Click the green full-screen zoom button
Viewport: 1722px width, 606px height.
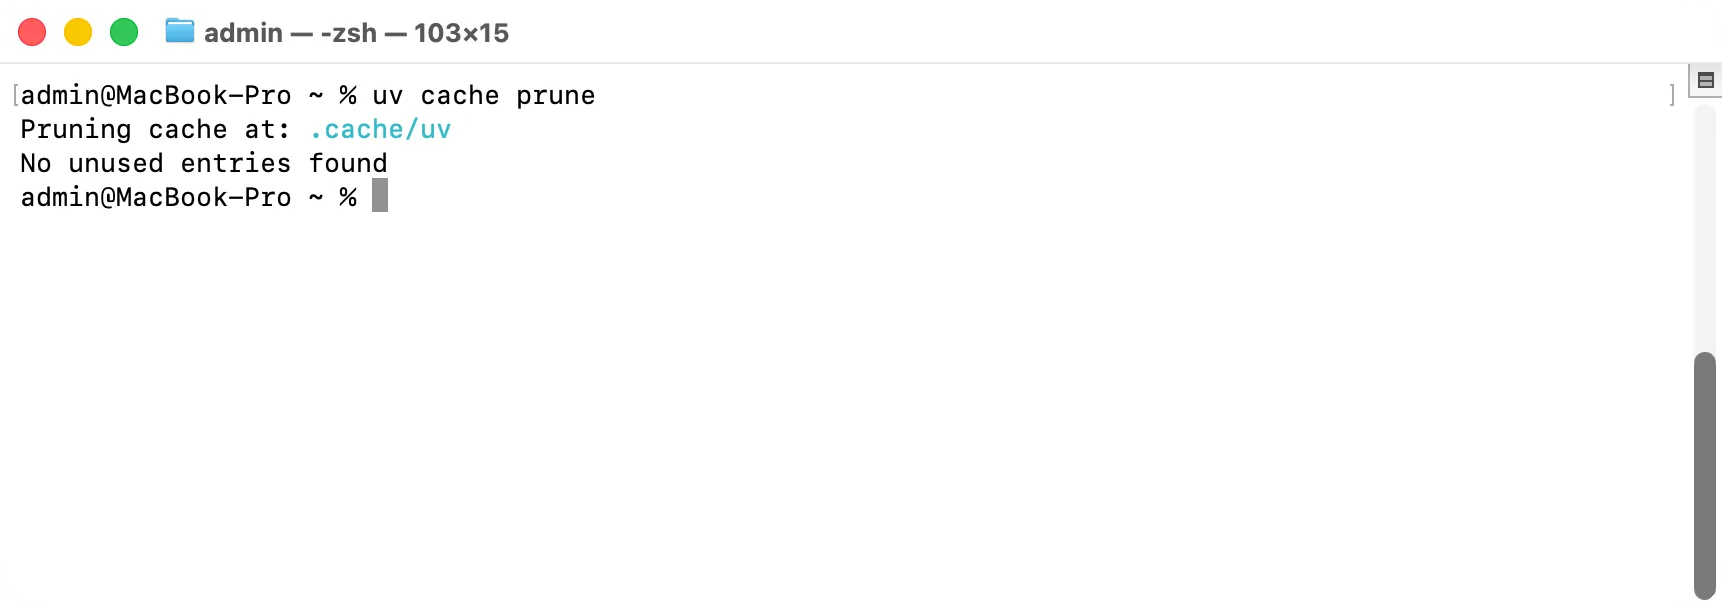coord(124,32)
